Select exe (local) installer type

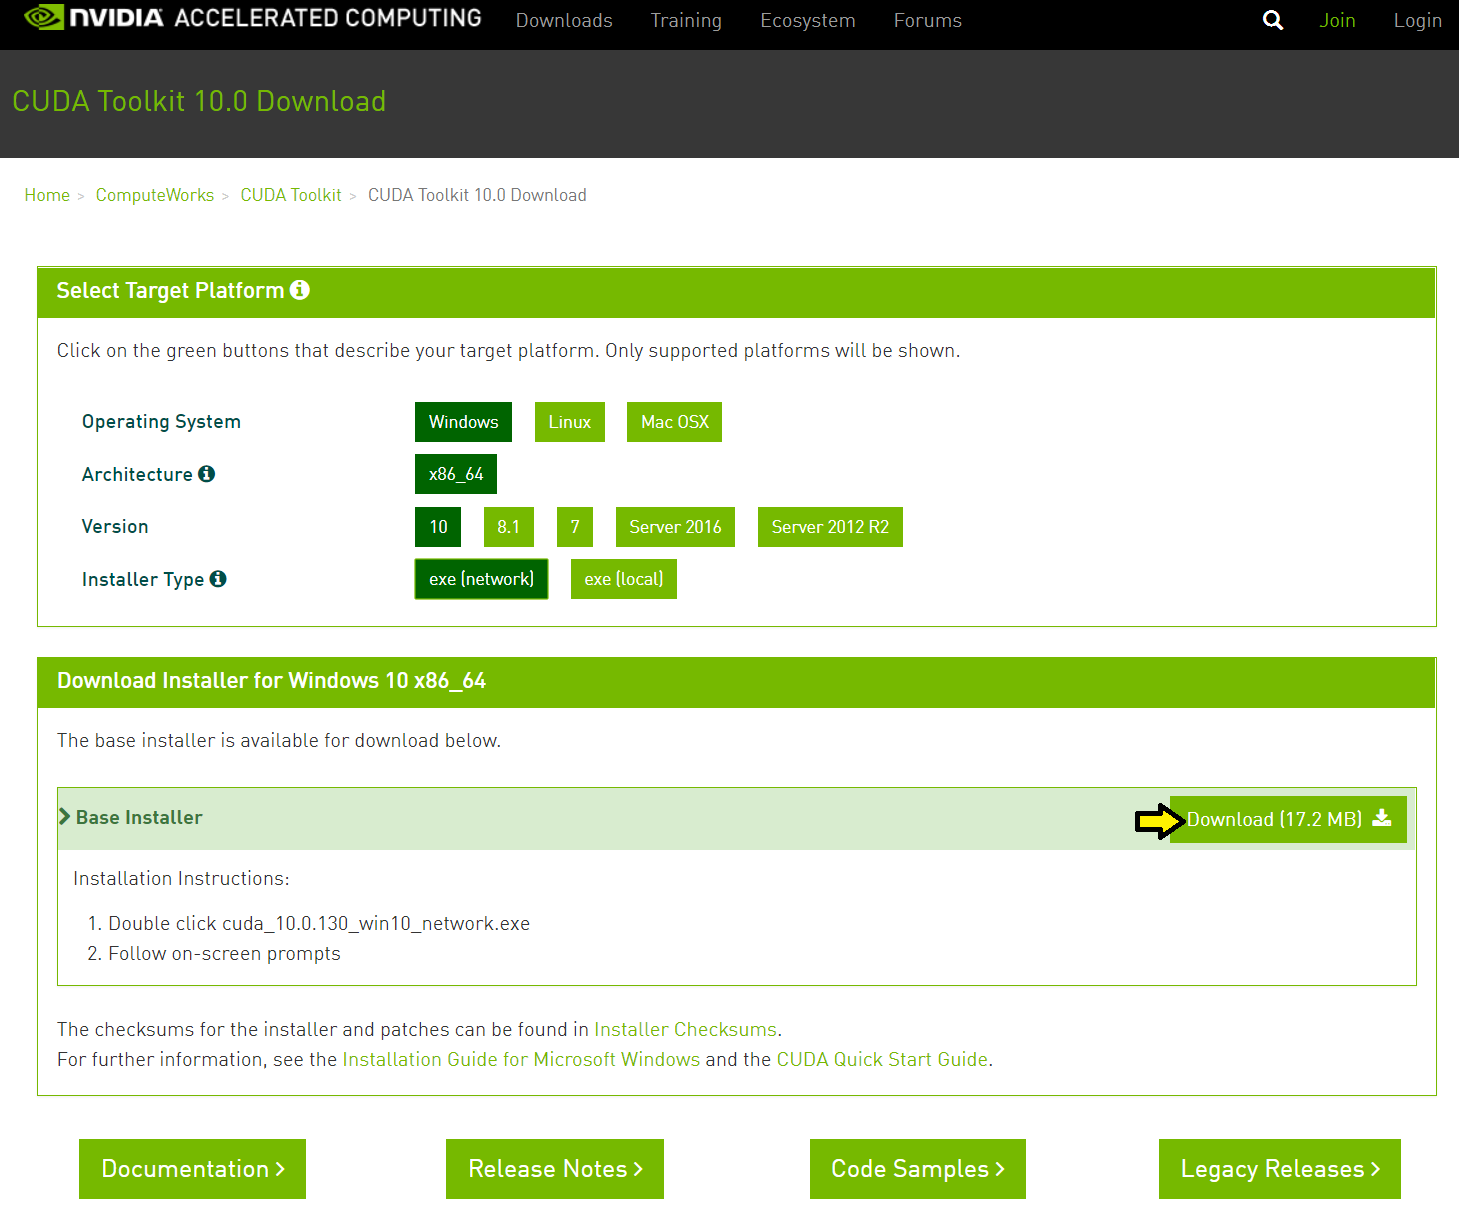coord(624,579)
